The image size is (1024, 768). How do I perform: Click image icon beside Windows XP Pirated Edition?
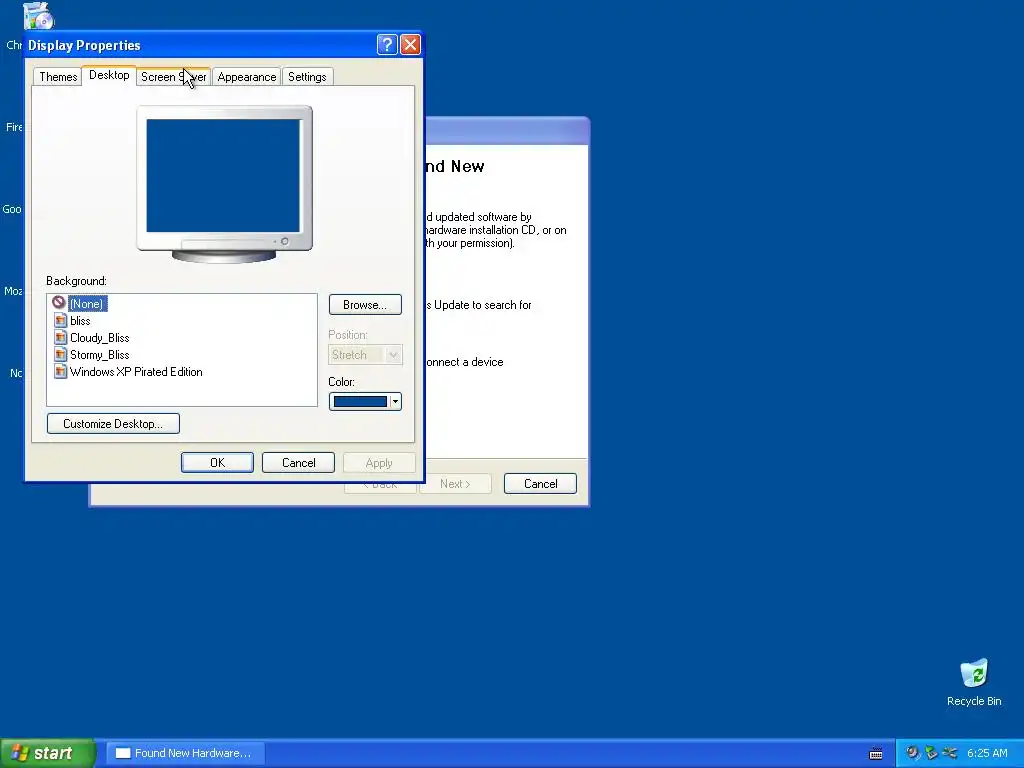click(x=60, y=372)
